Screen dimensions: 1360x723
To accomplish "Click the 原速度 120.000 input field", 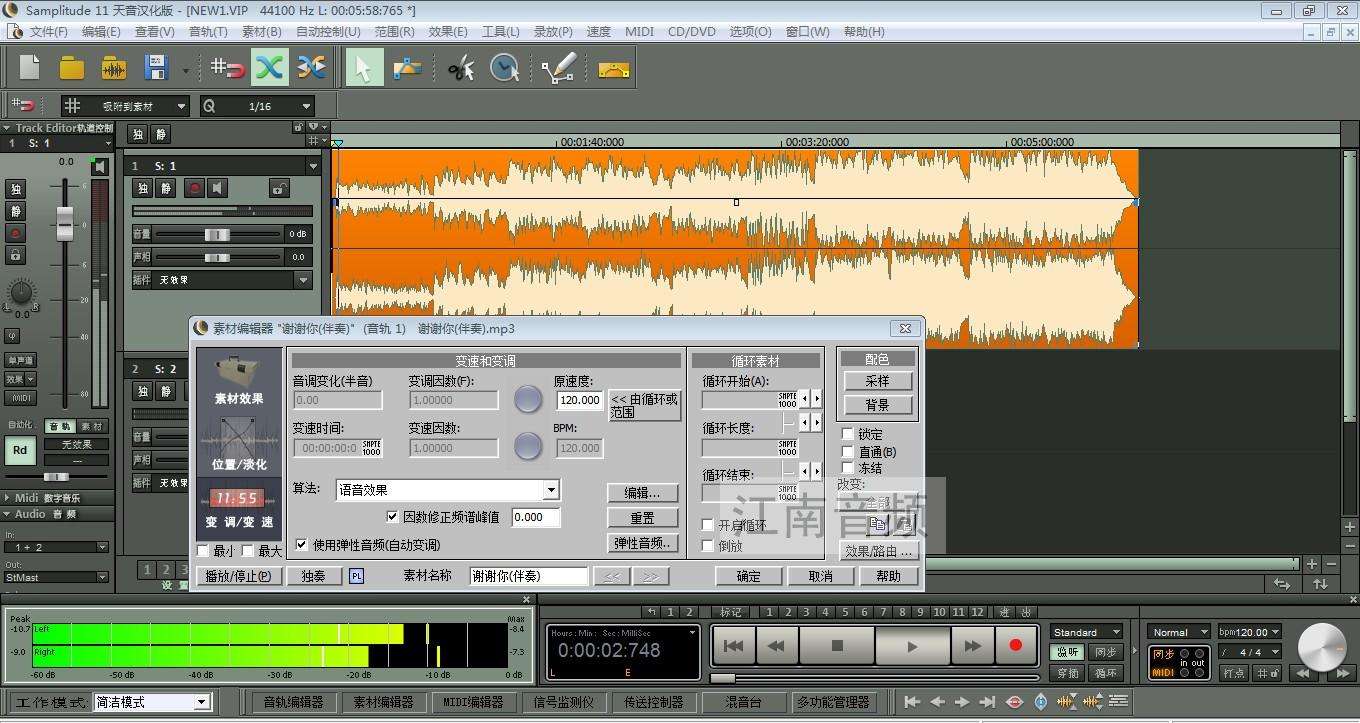I will point(580,400).
